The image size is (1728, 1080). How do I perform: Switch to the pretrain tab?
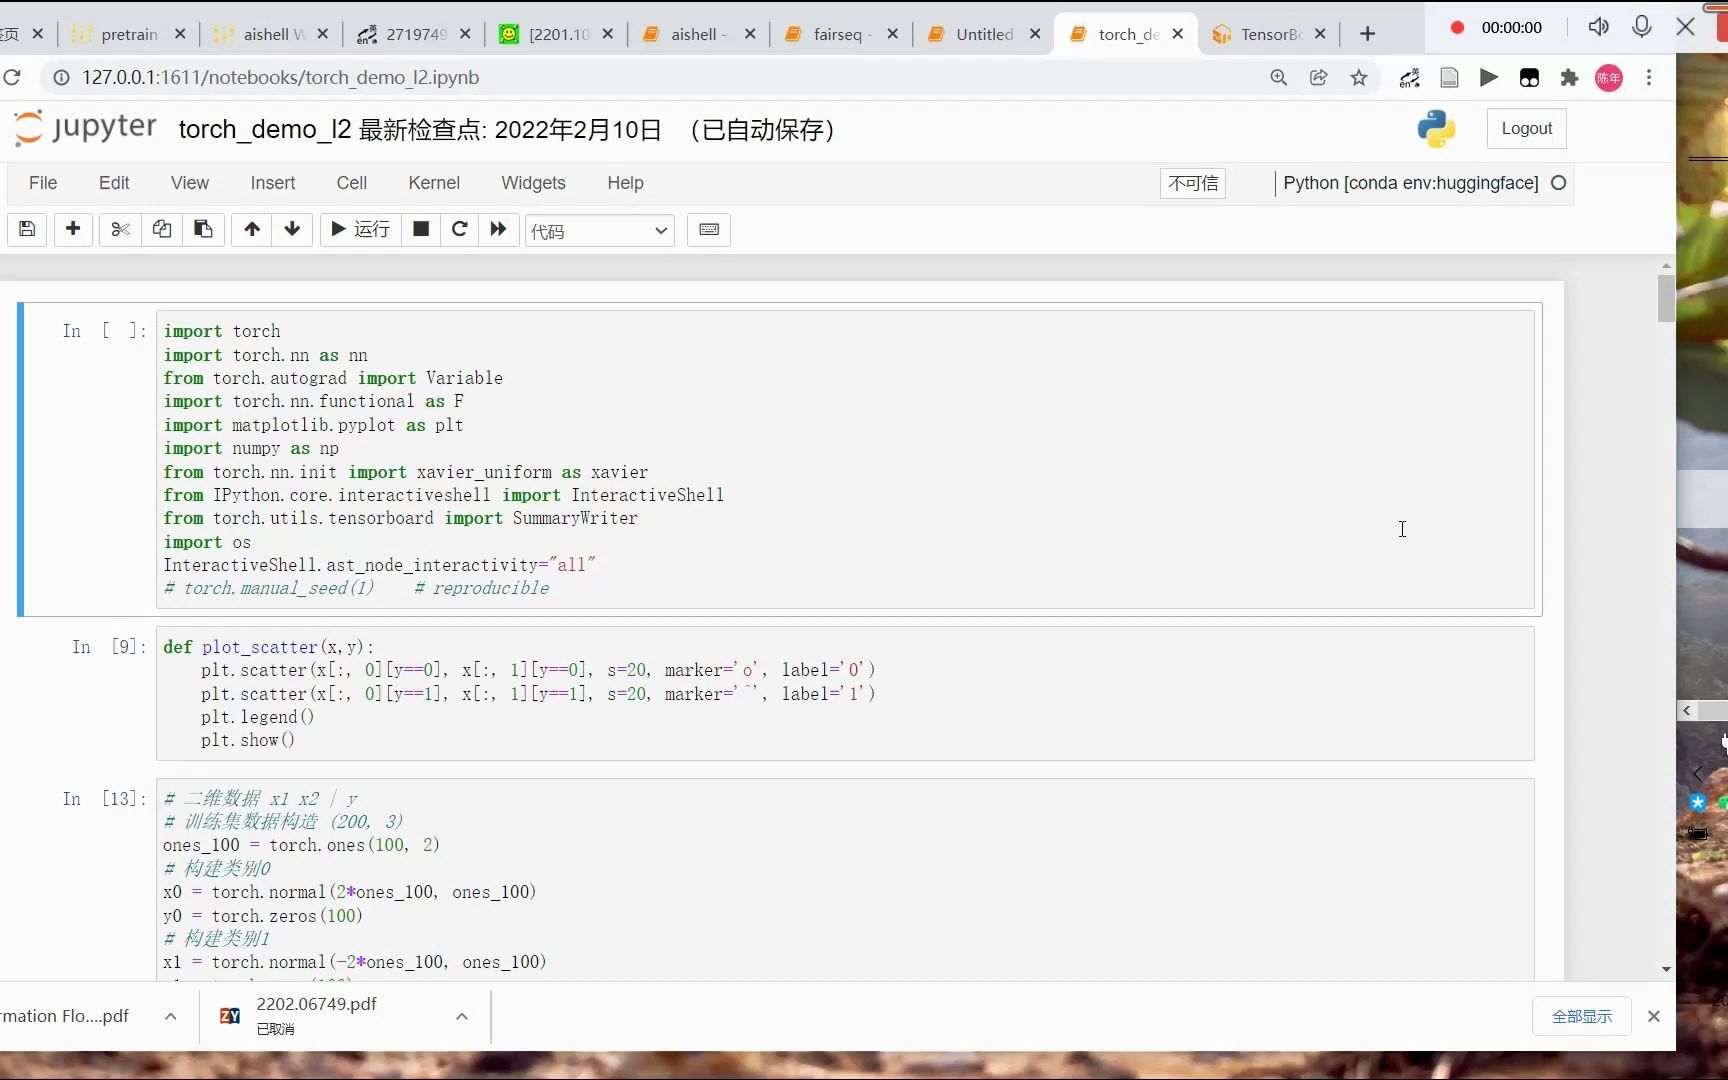[129, 34]
